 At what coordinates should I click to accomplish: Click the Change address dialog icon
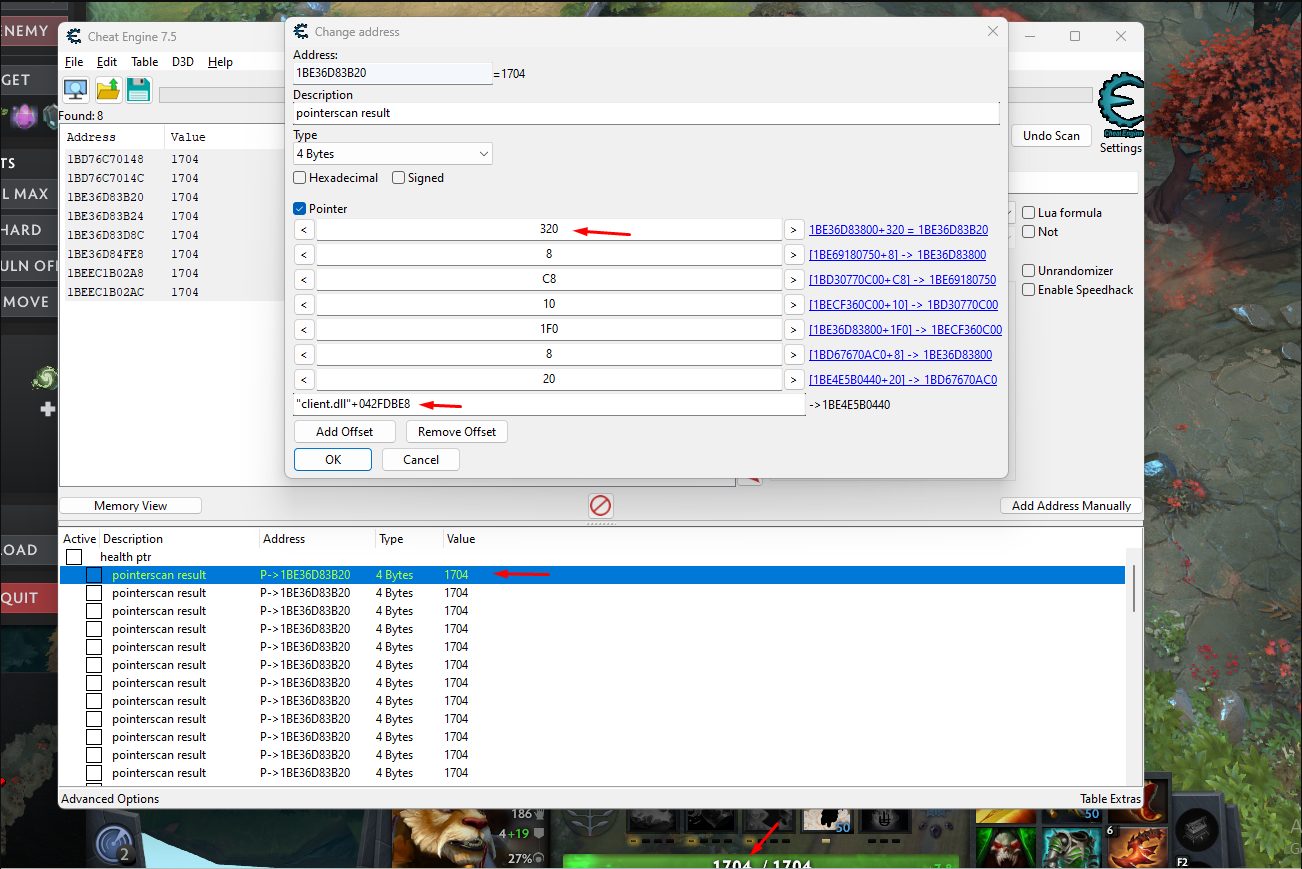tap(301, 31)
